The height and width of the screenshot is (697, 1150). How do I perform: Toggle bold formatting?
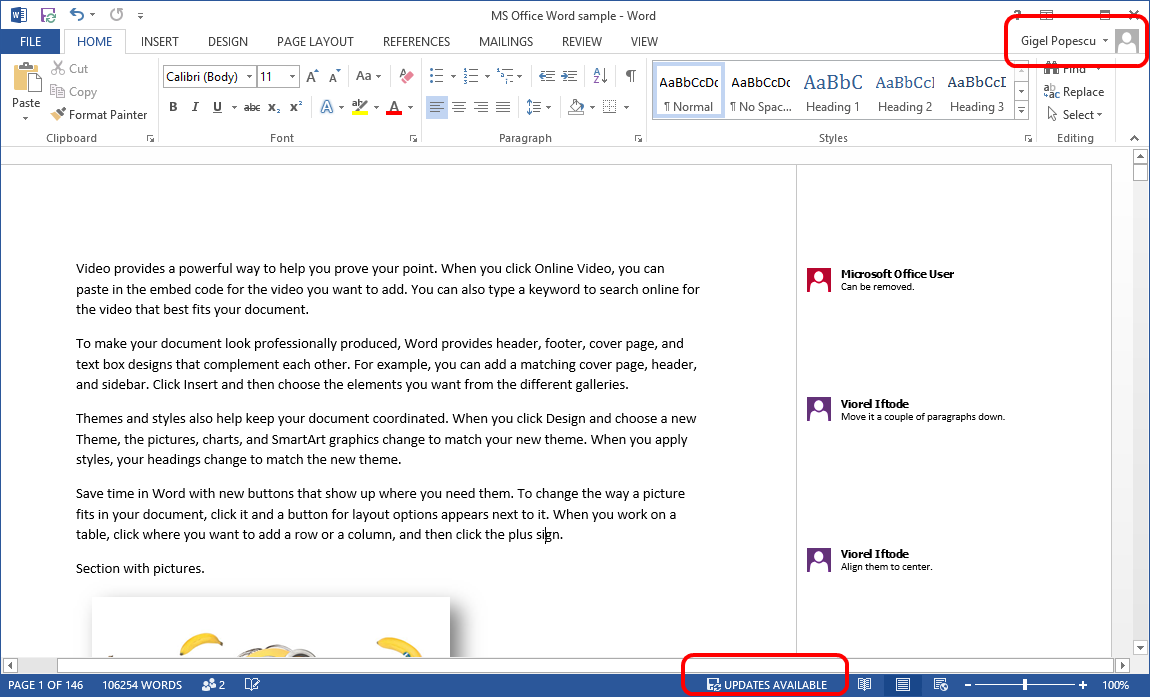[173, 107]
